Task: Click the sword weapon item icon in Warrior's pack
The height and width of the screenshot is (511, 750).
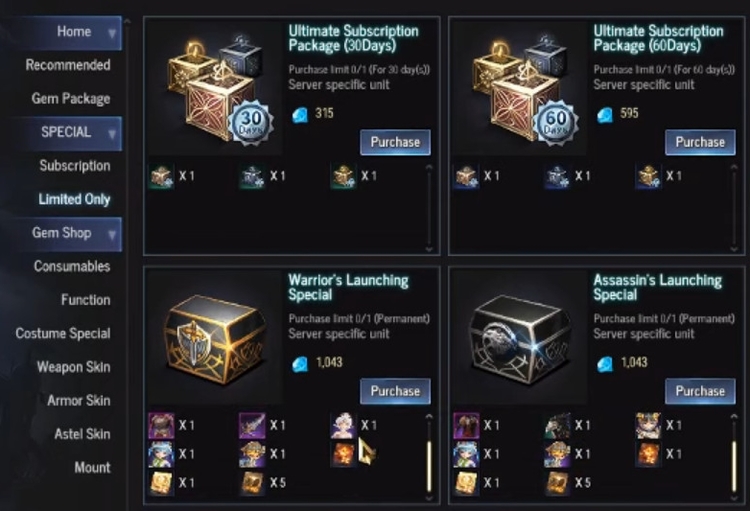Action: (252, 425)
